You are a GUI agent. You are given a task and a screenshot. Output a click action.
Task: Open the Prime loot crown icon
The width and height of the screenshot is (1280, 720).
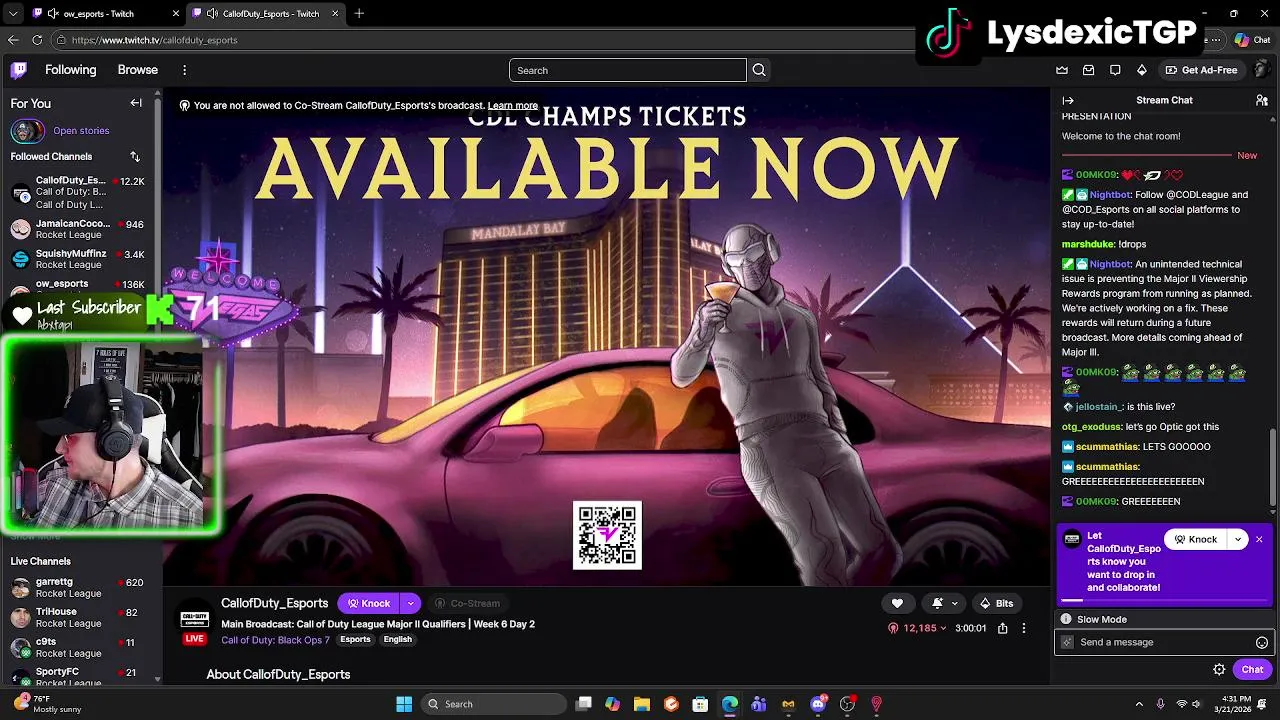click(1062, 70)
